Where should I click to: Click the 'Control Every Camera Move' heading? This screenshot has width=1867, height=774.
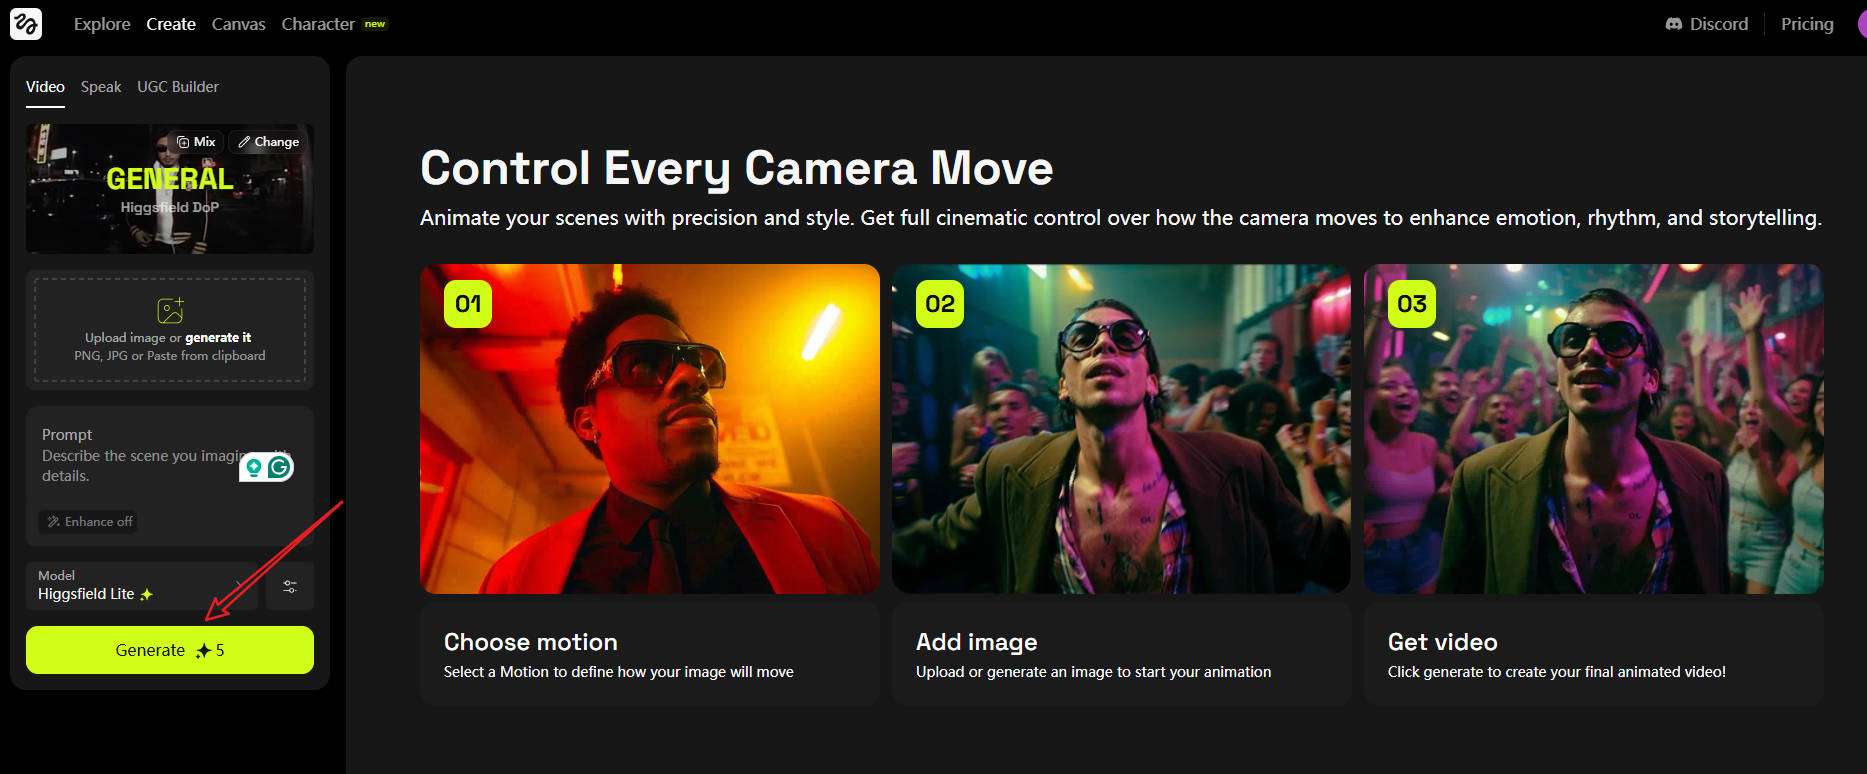point(737,168)
